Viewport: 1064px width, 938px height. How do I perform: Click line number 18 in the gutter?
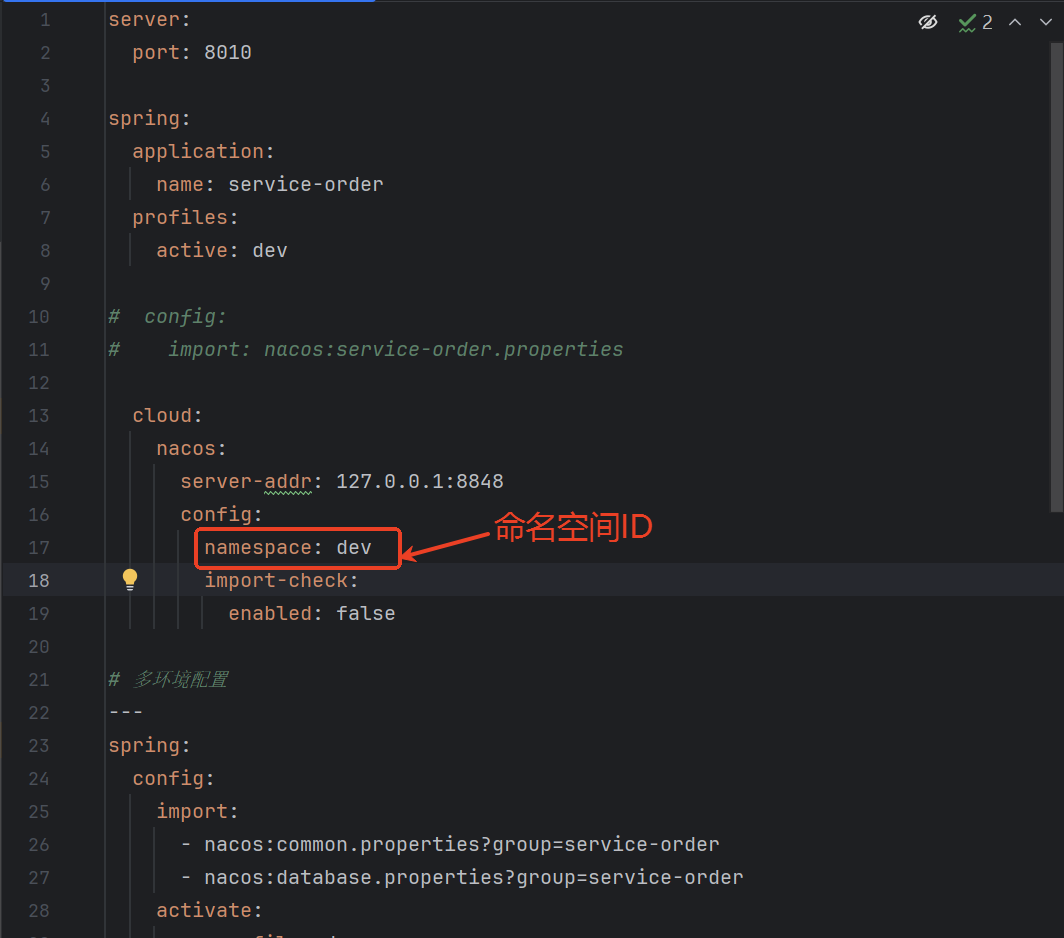(39, 581)
